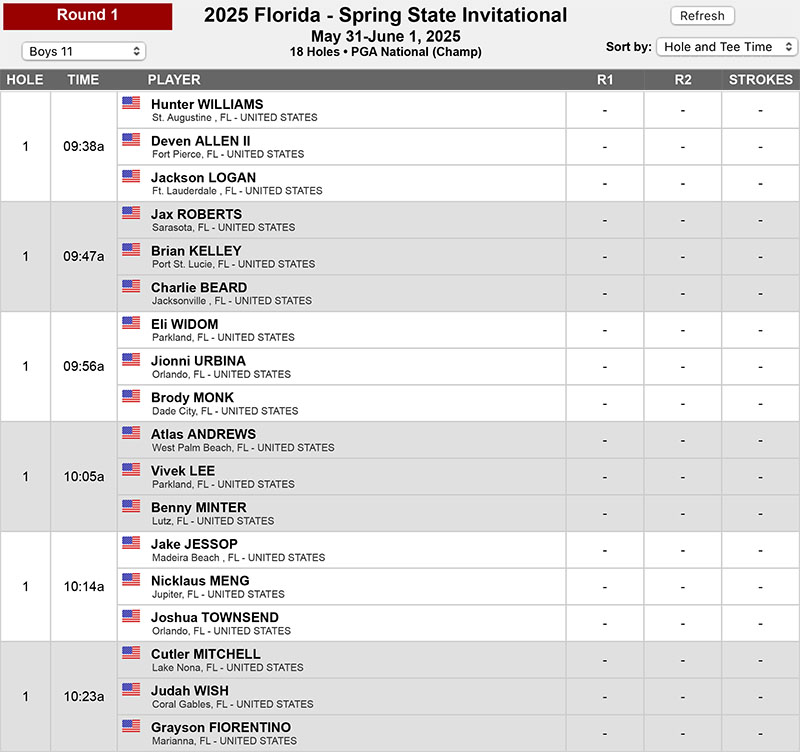The image size is (800, 752).
Task: Click the US flag next to Jax ROBERTS
Action: pyautogui.click(x=131, y=213)
